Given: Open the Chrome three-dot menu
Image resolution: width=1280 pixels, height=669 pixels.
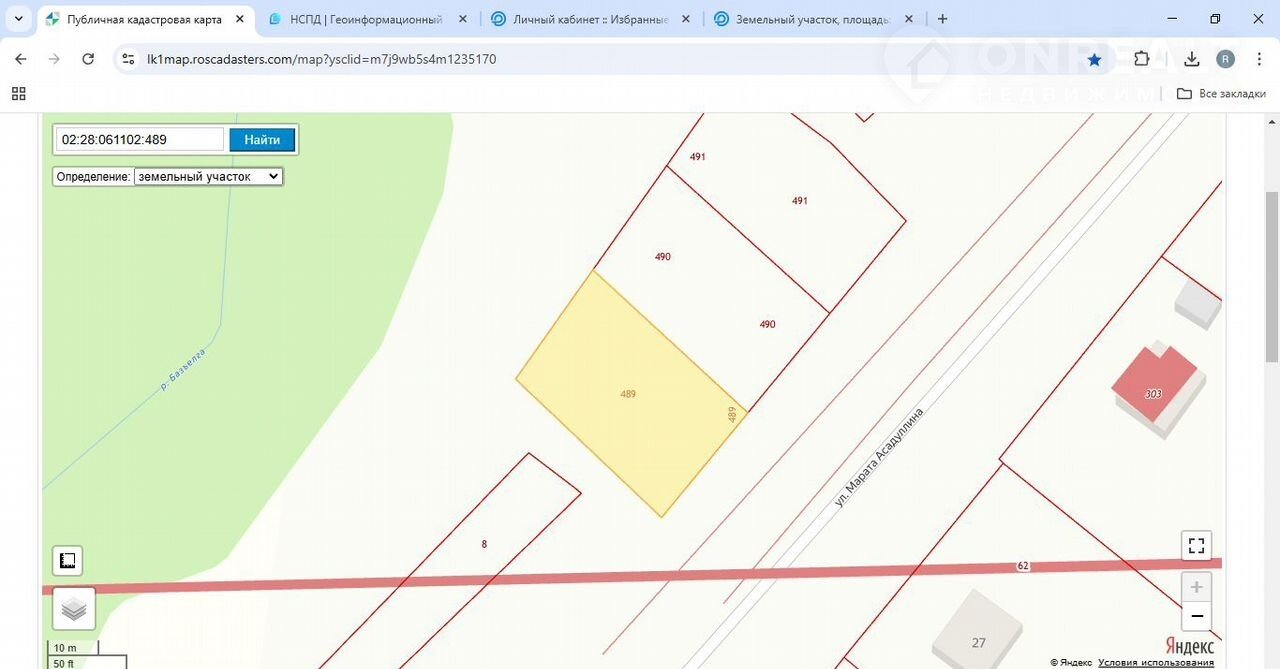Looking at the screenshot, I should (1258, 59).
